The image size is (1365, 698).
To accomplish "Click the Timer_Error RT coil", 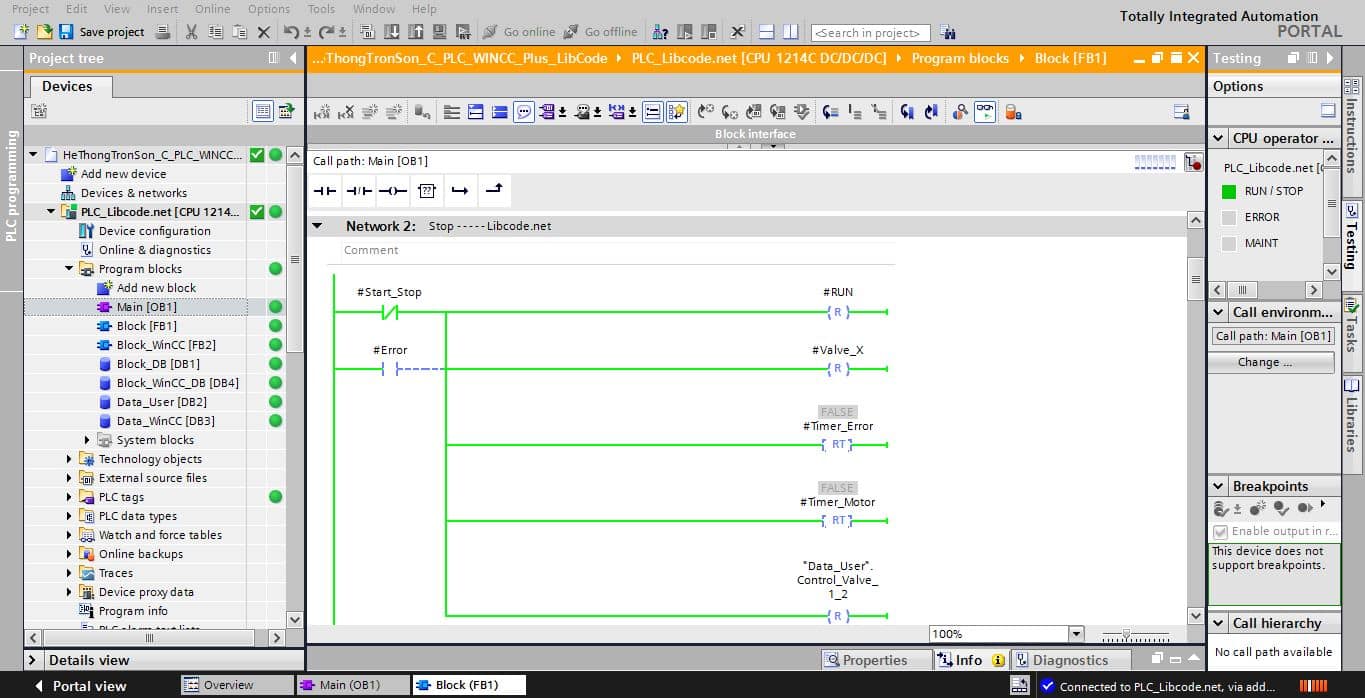I will click(838, 445).
